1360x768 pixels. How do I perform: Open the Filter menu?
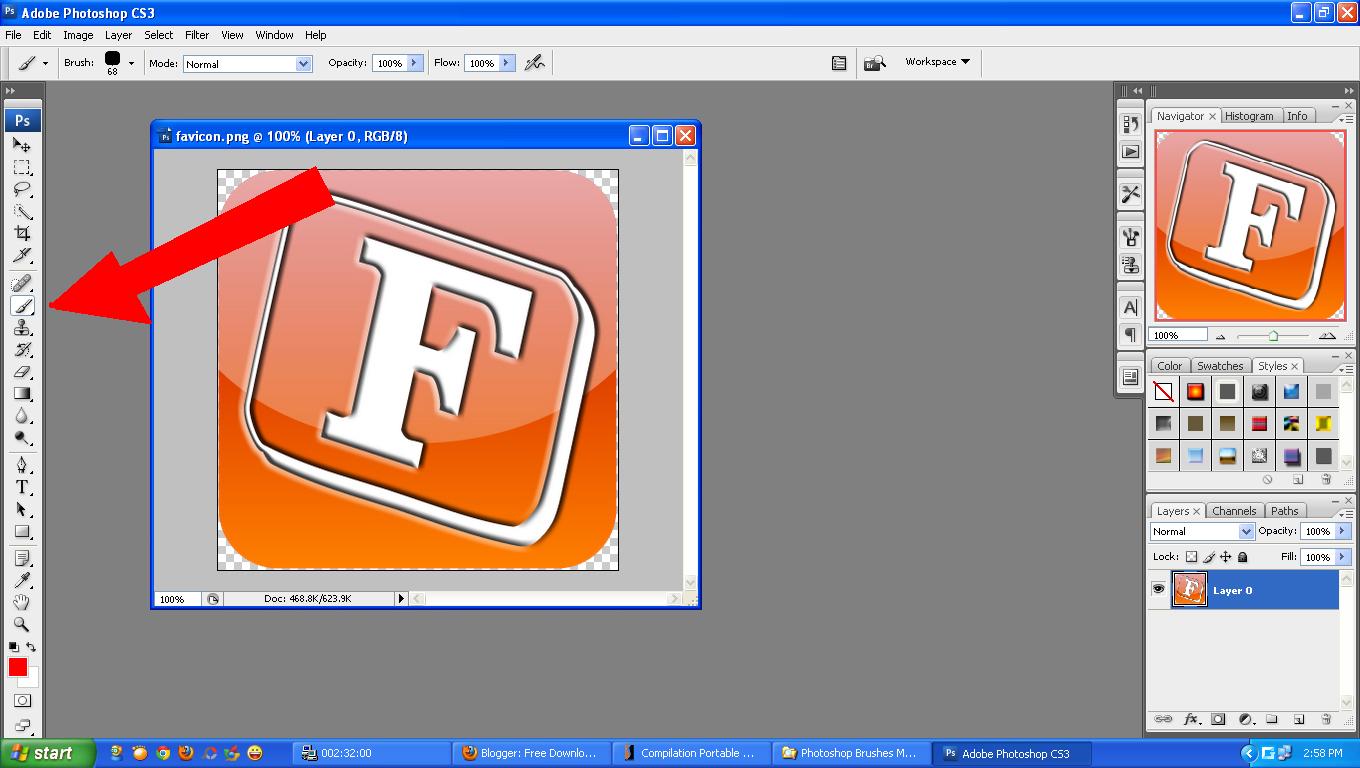(197, 35)
